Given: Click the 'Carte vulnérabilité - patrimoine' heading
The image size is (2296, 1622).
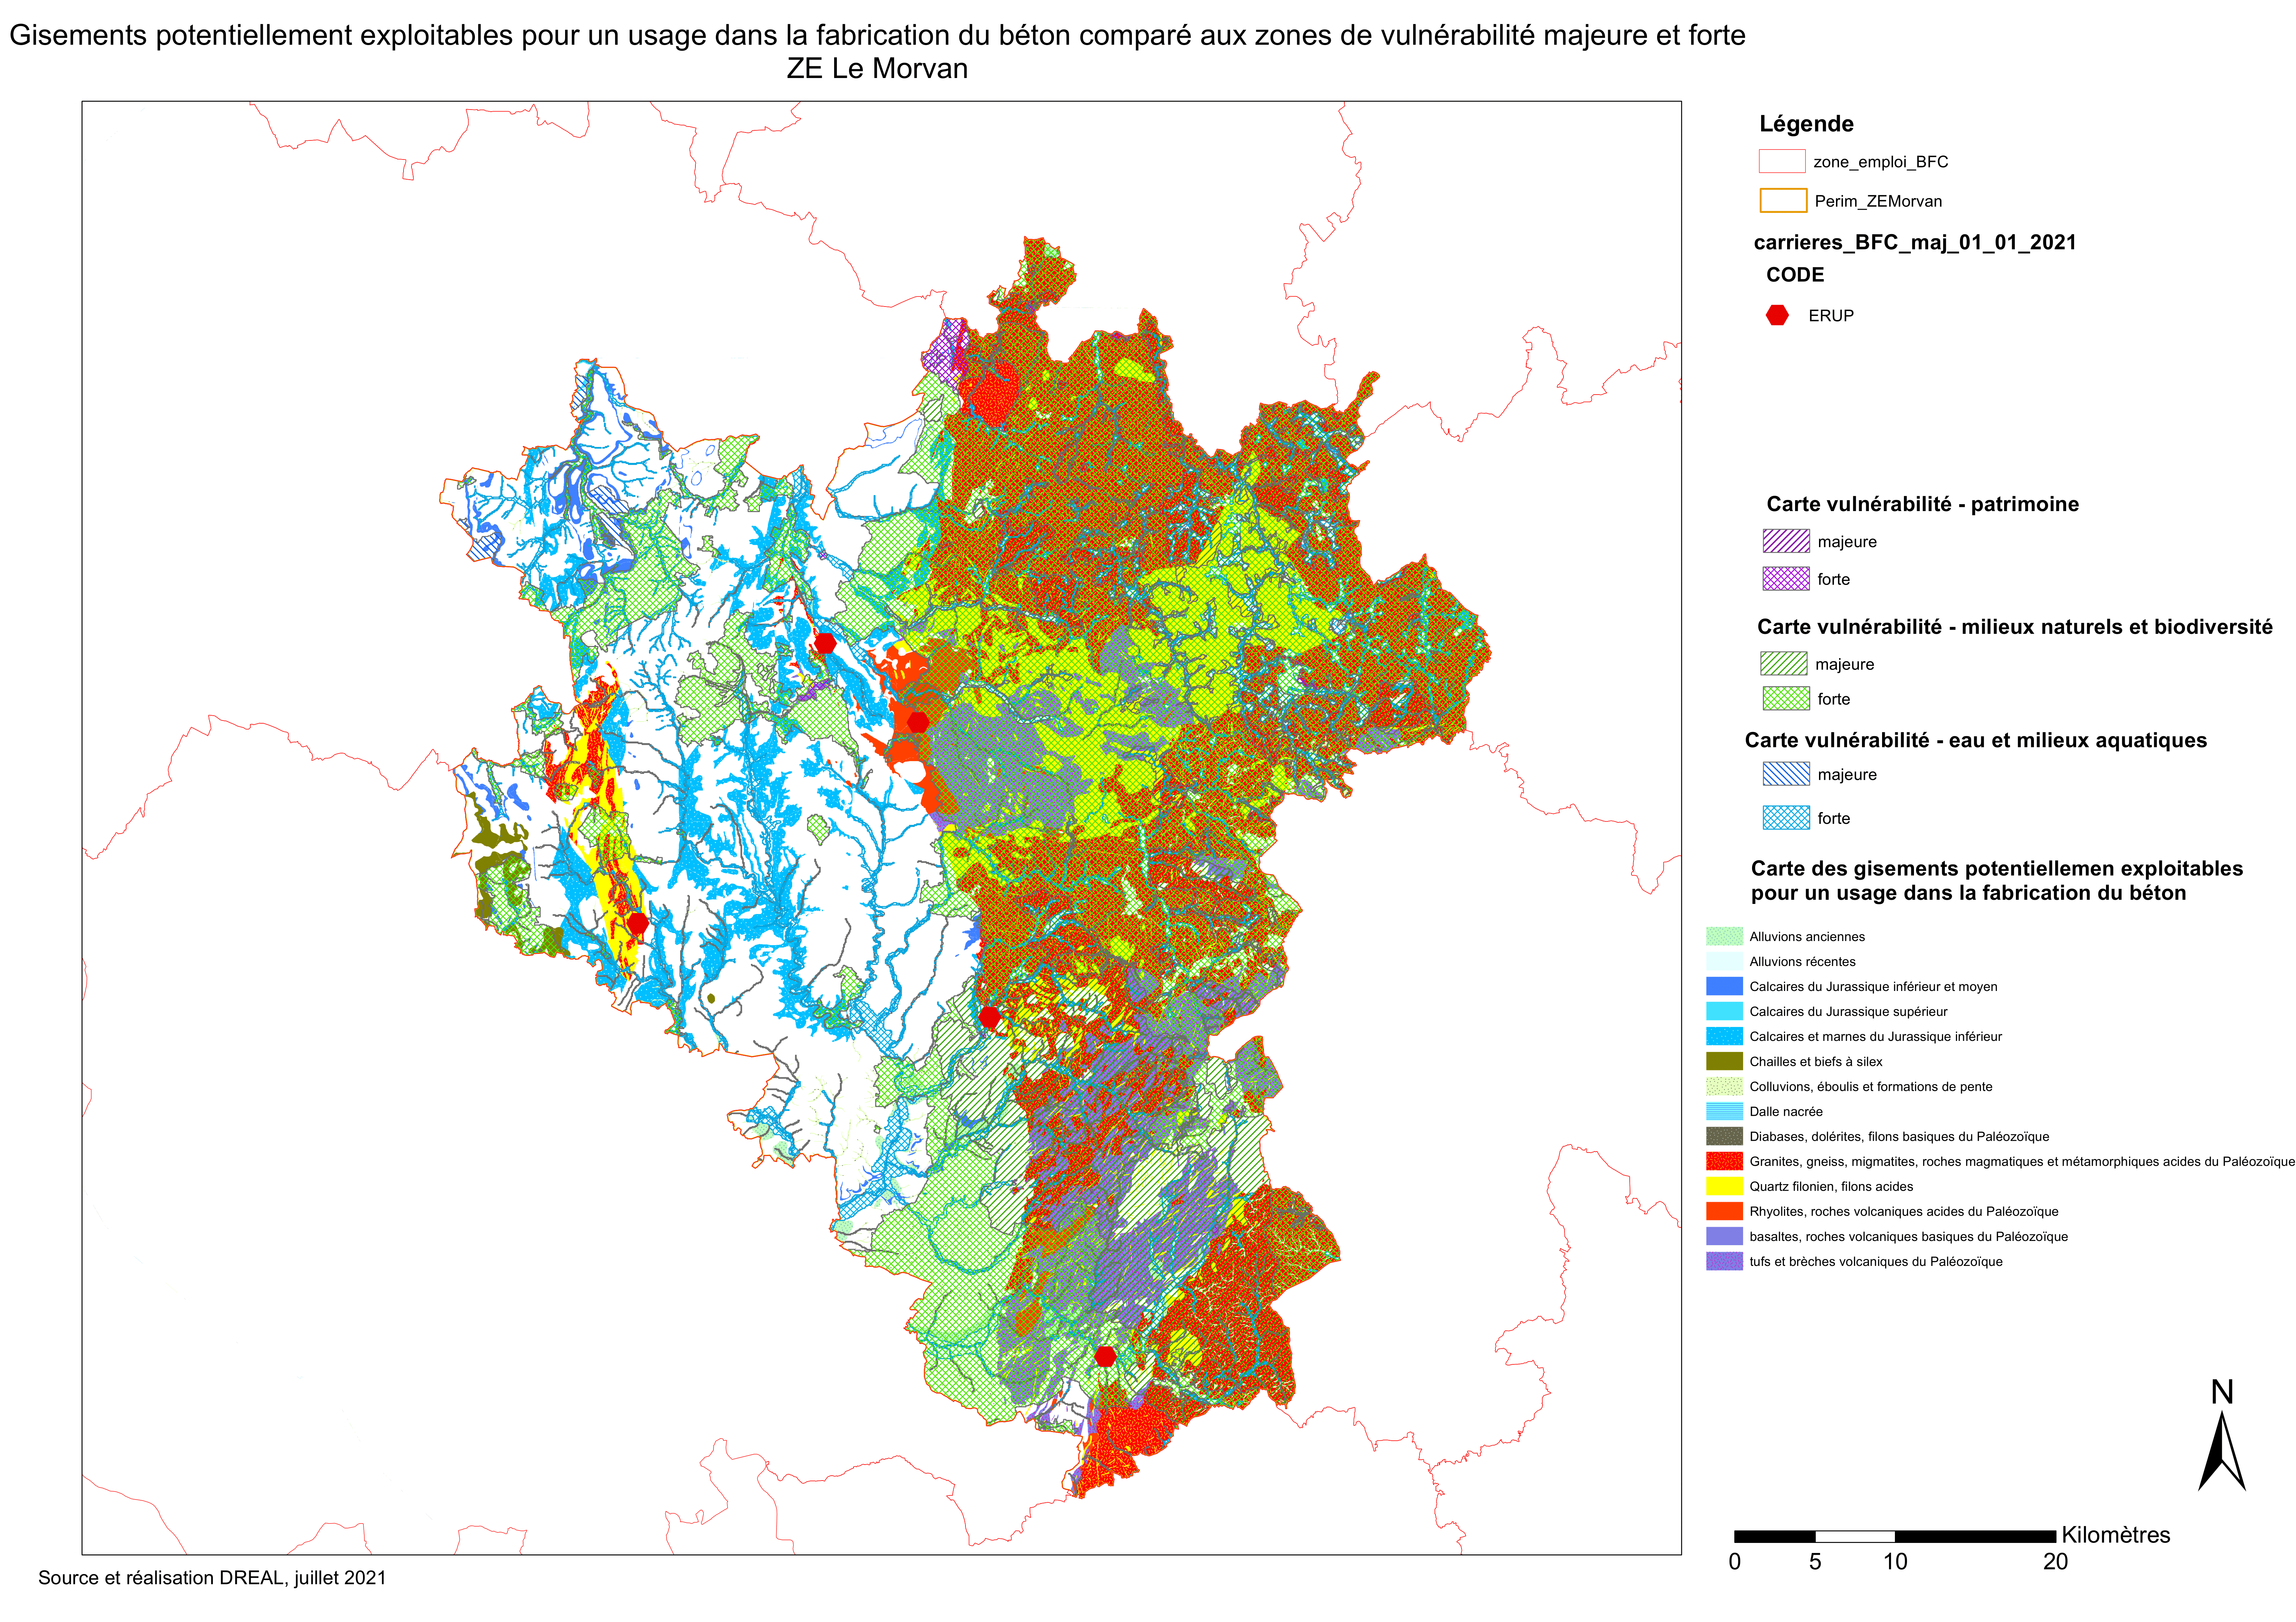Looking at the screenshot, I should [1922, 504].
